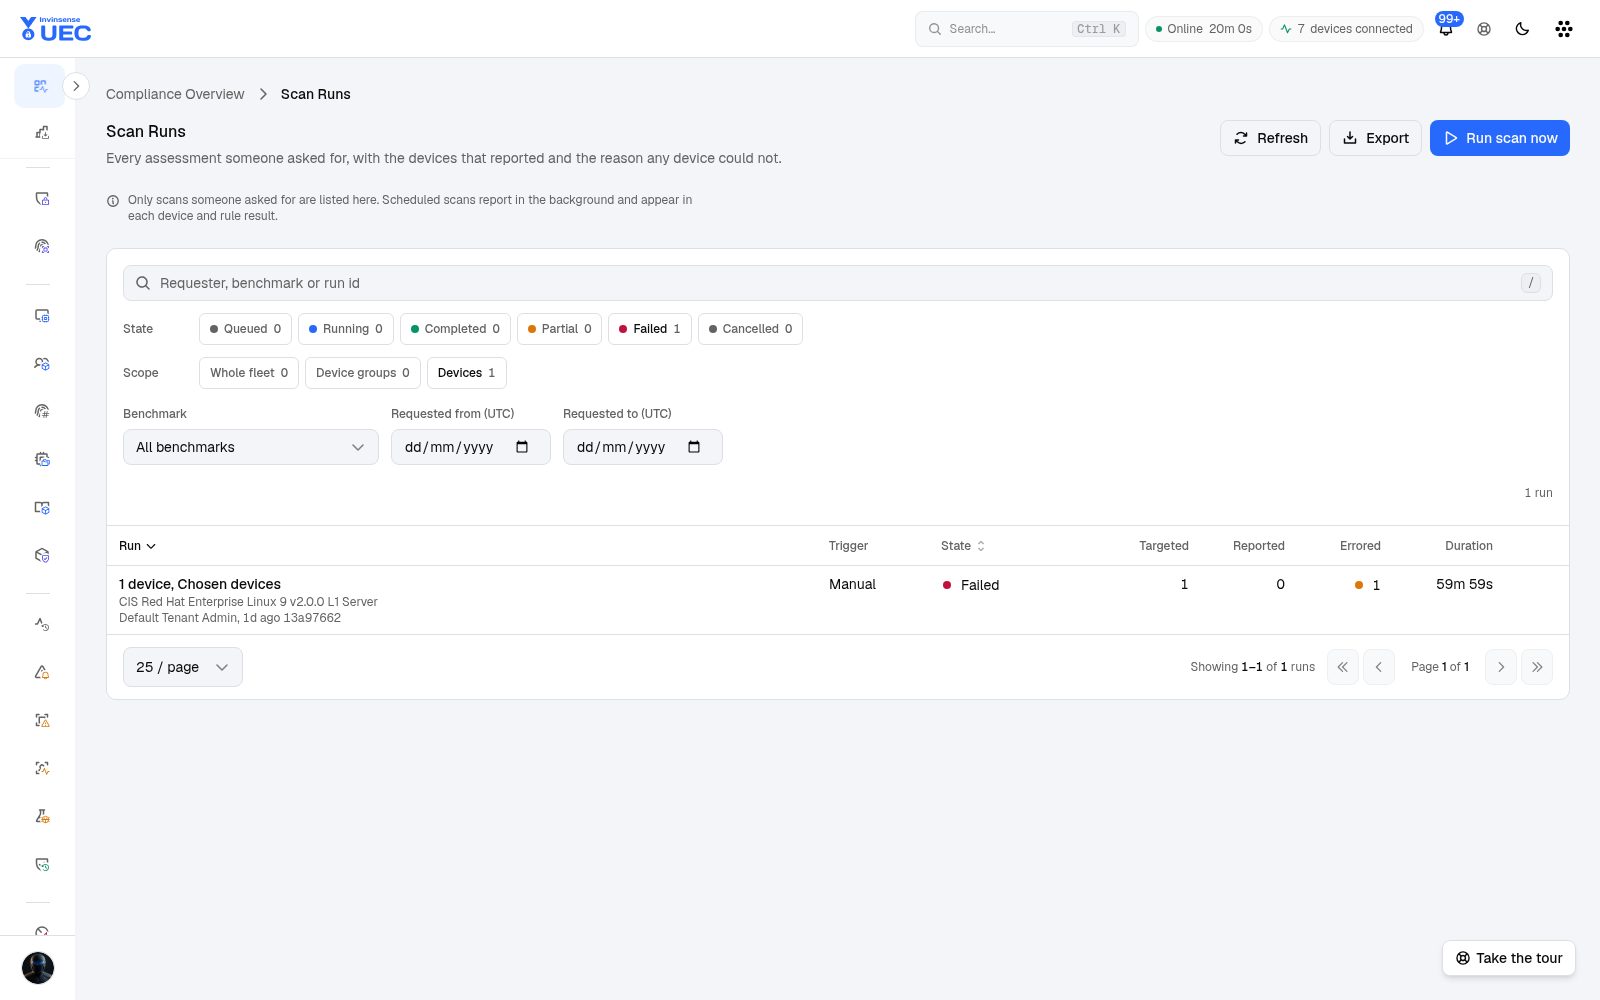Toggle dark mode with the moon icon
Image resolution: width=1600 pixels, height=1000 pixels.
click(x=1522, y=29)
